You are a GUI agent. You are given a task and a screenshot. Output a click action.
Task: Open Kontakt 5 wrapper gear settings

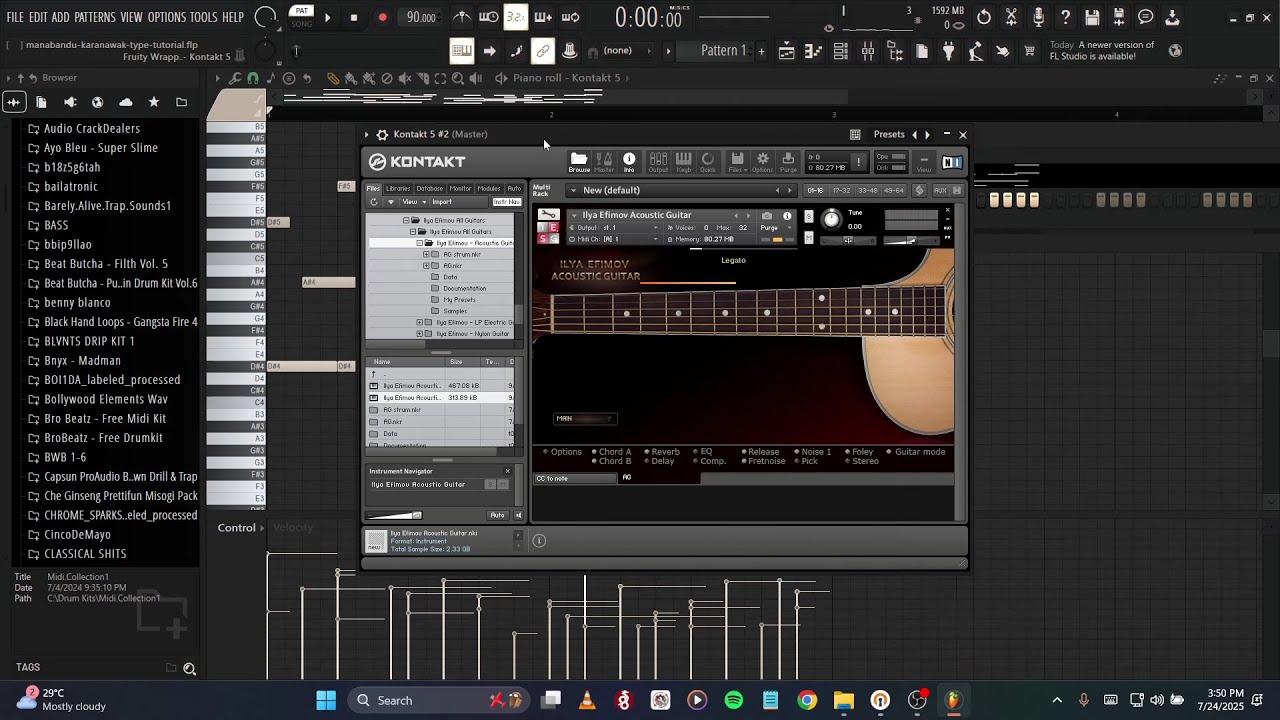point(382,134)
